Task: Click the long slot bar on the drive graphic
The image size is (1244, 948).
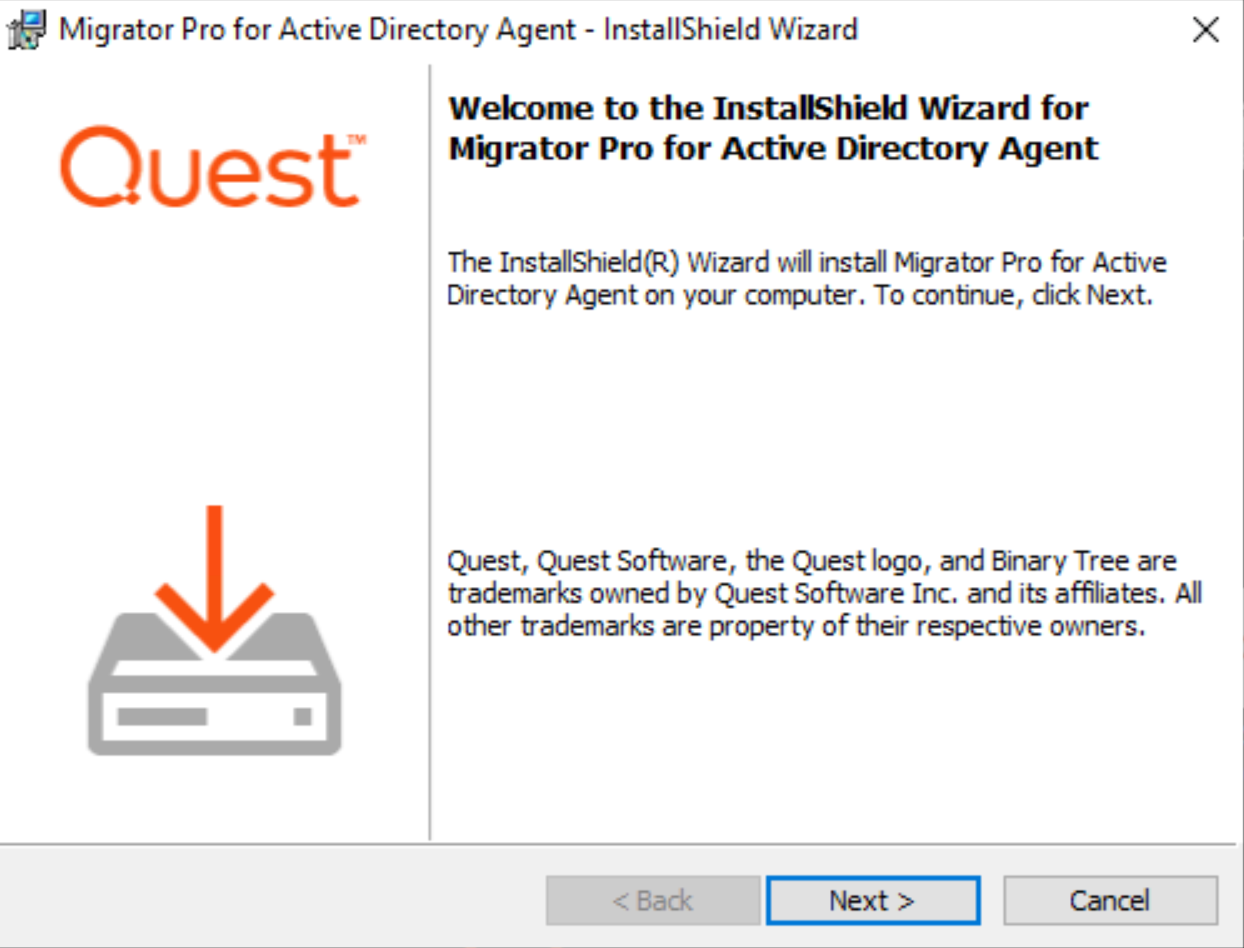Action: (x=162, y=717)
